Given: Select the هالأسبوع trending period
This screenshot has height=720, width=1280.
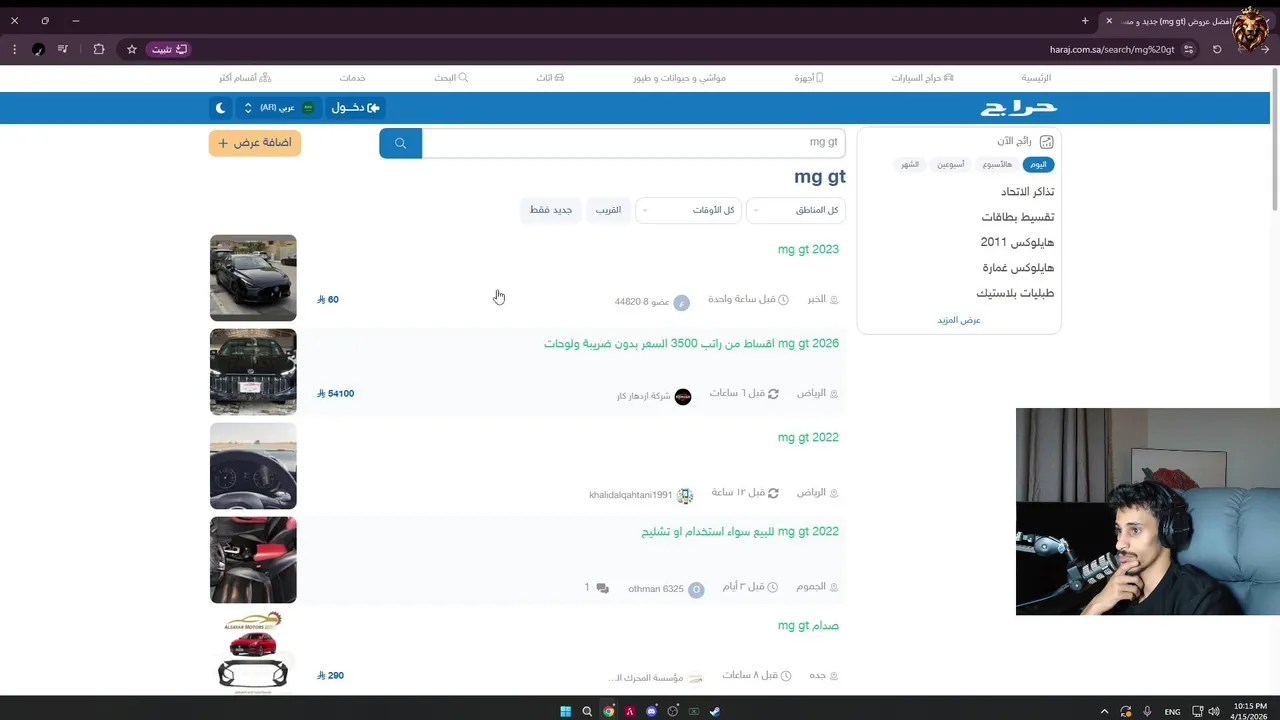Looking at the screenshot, I should tap(997, 164).
